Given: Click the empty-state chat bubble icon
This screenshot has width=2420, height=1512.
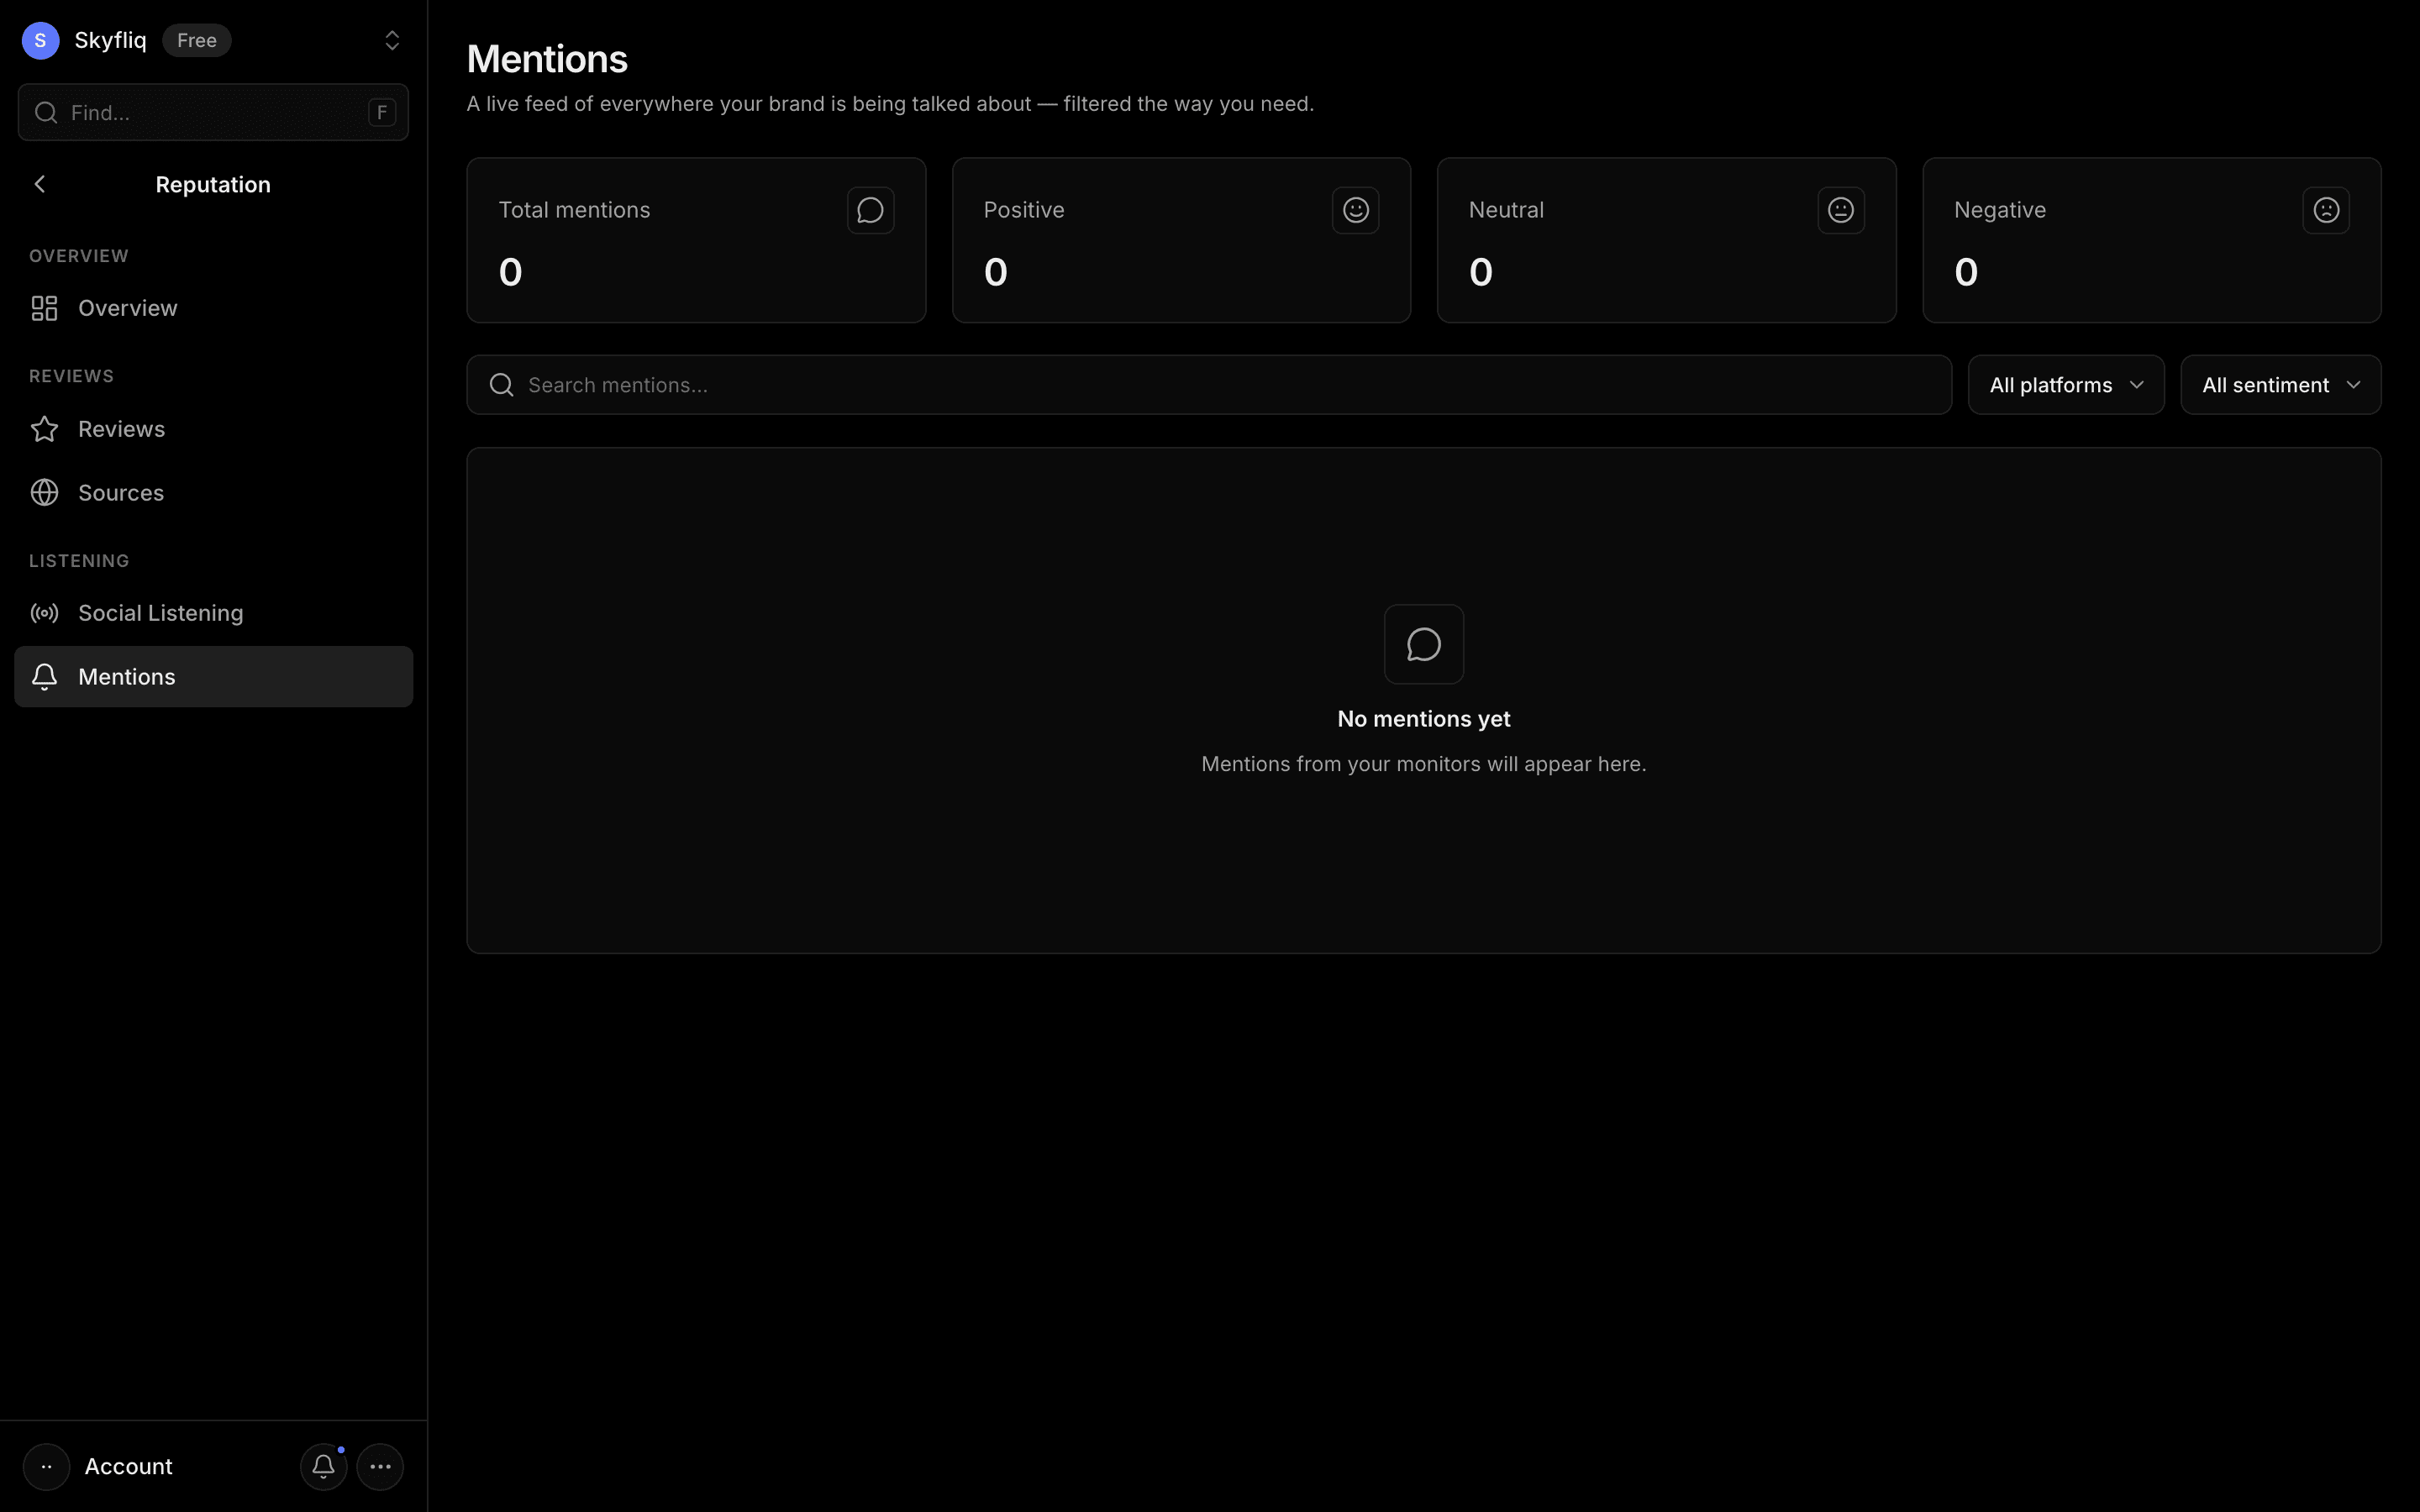Looking at the screenshot, I should point(1423,644).
